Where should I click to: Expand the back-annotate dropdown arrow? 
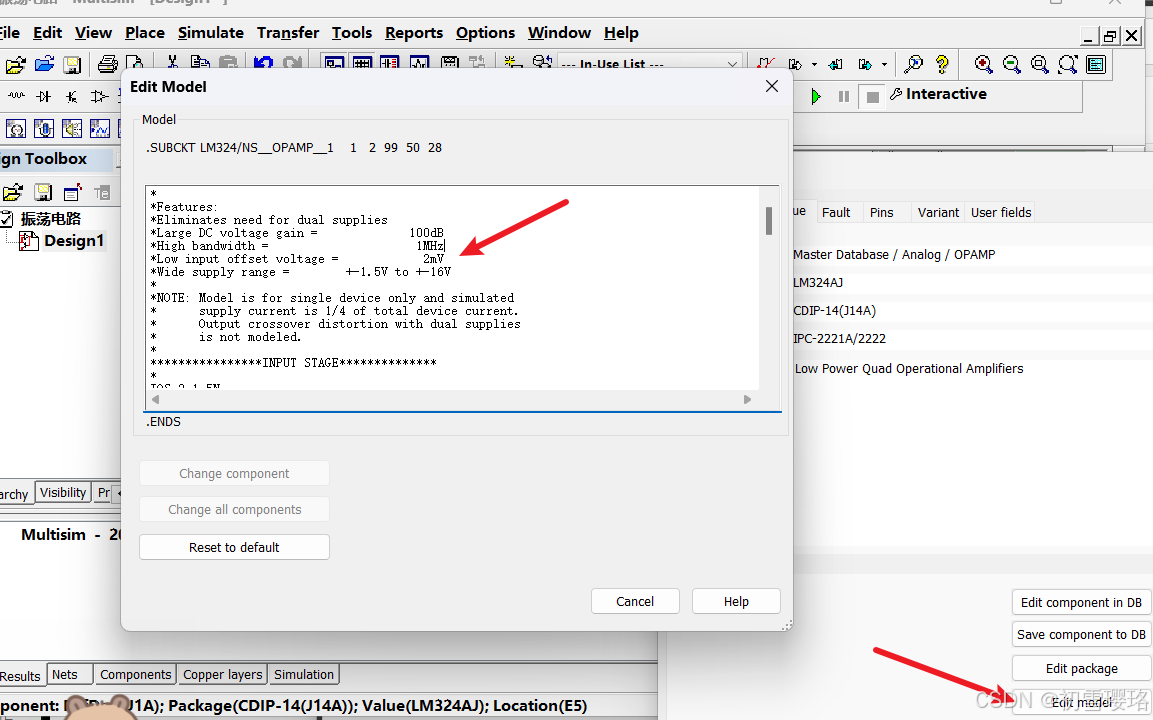[x=814, y=65]
